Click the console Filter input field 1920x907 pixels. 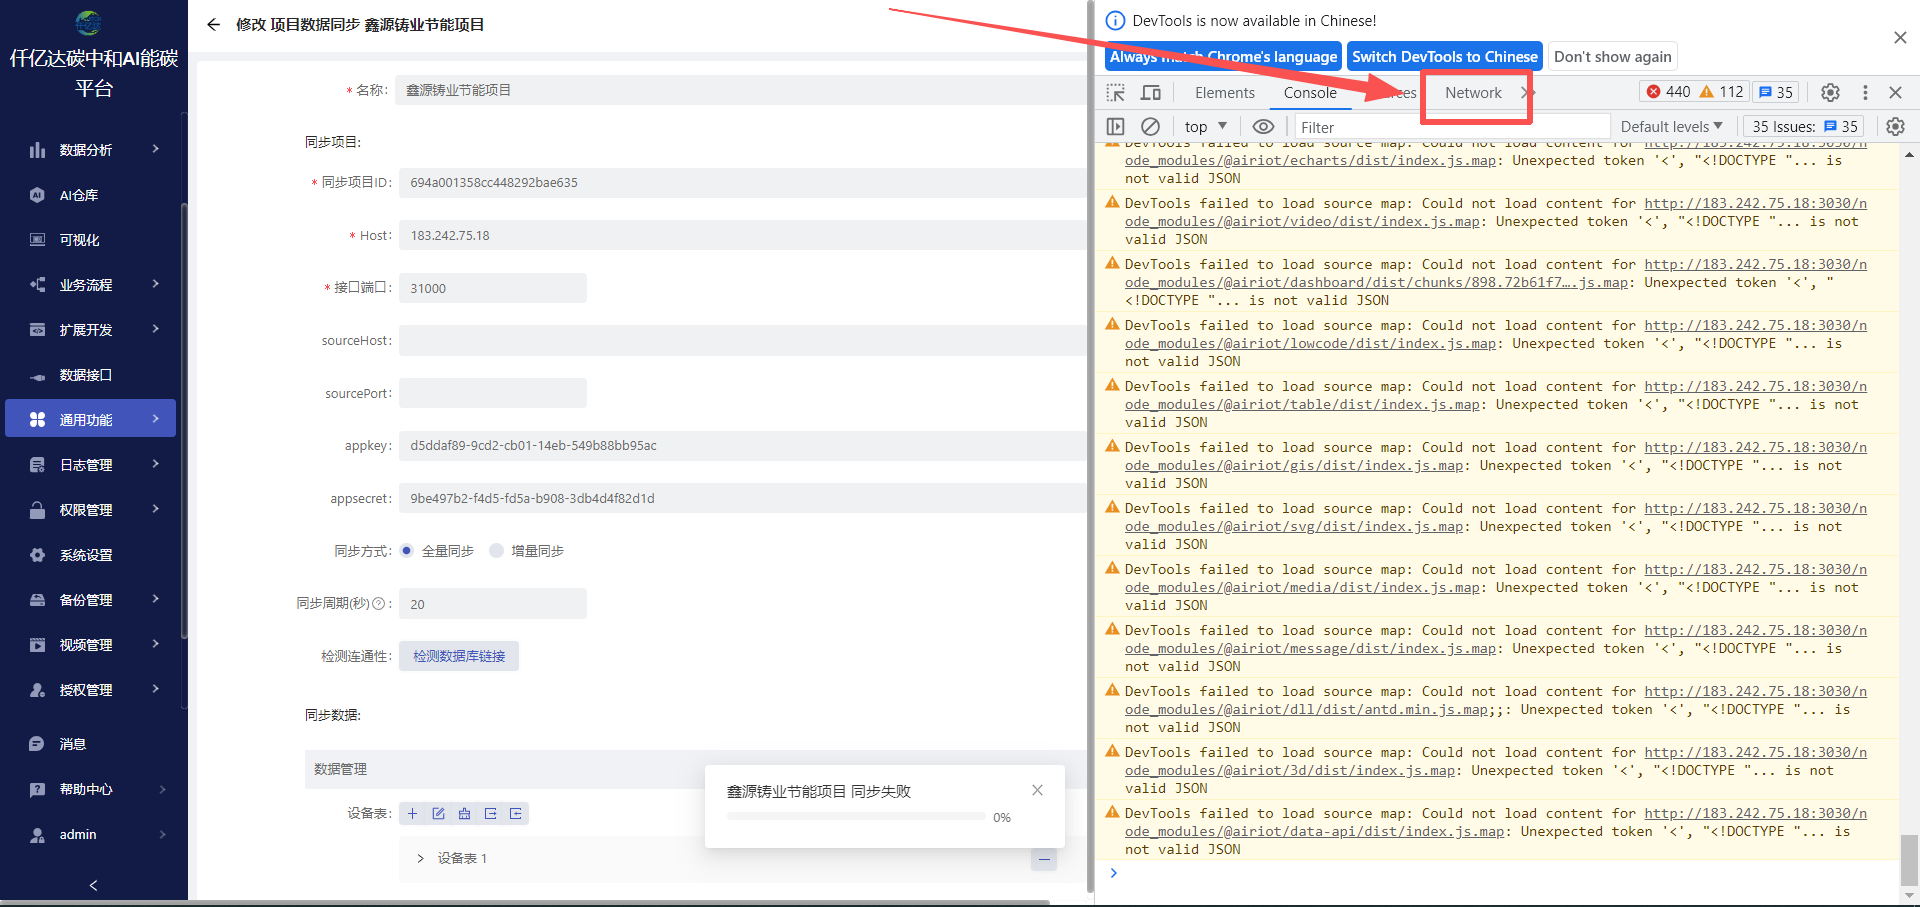tap(1450, 127)
